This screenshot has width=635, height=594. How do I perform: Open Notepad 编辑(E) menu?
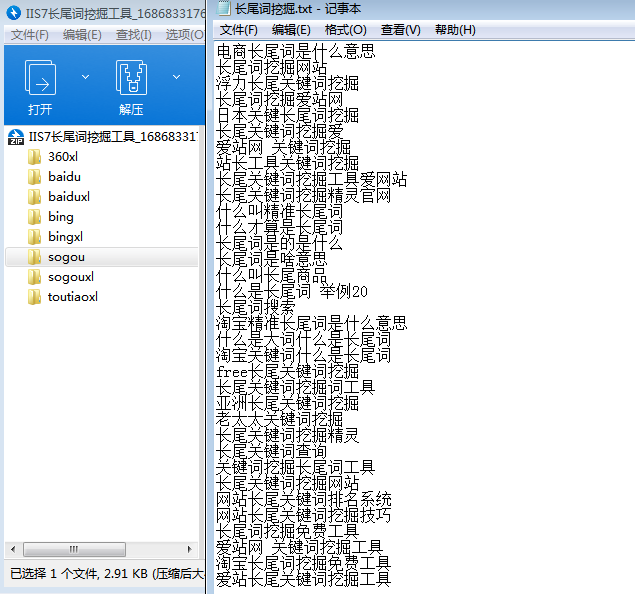tap(291, 30)
